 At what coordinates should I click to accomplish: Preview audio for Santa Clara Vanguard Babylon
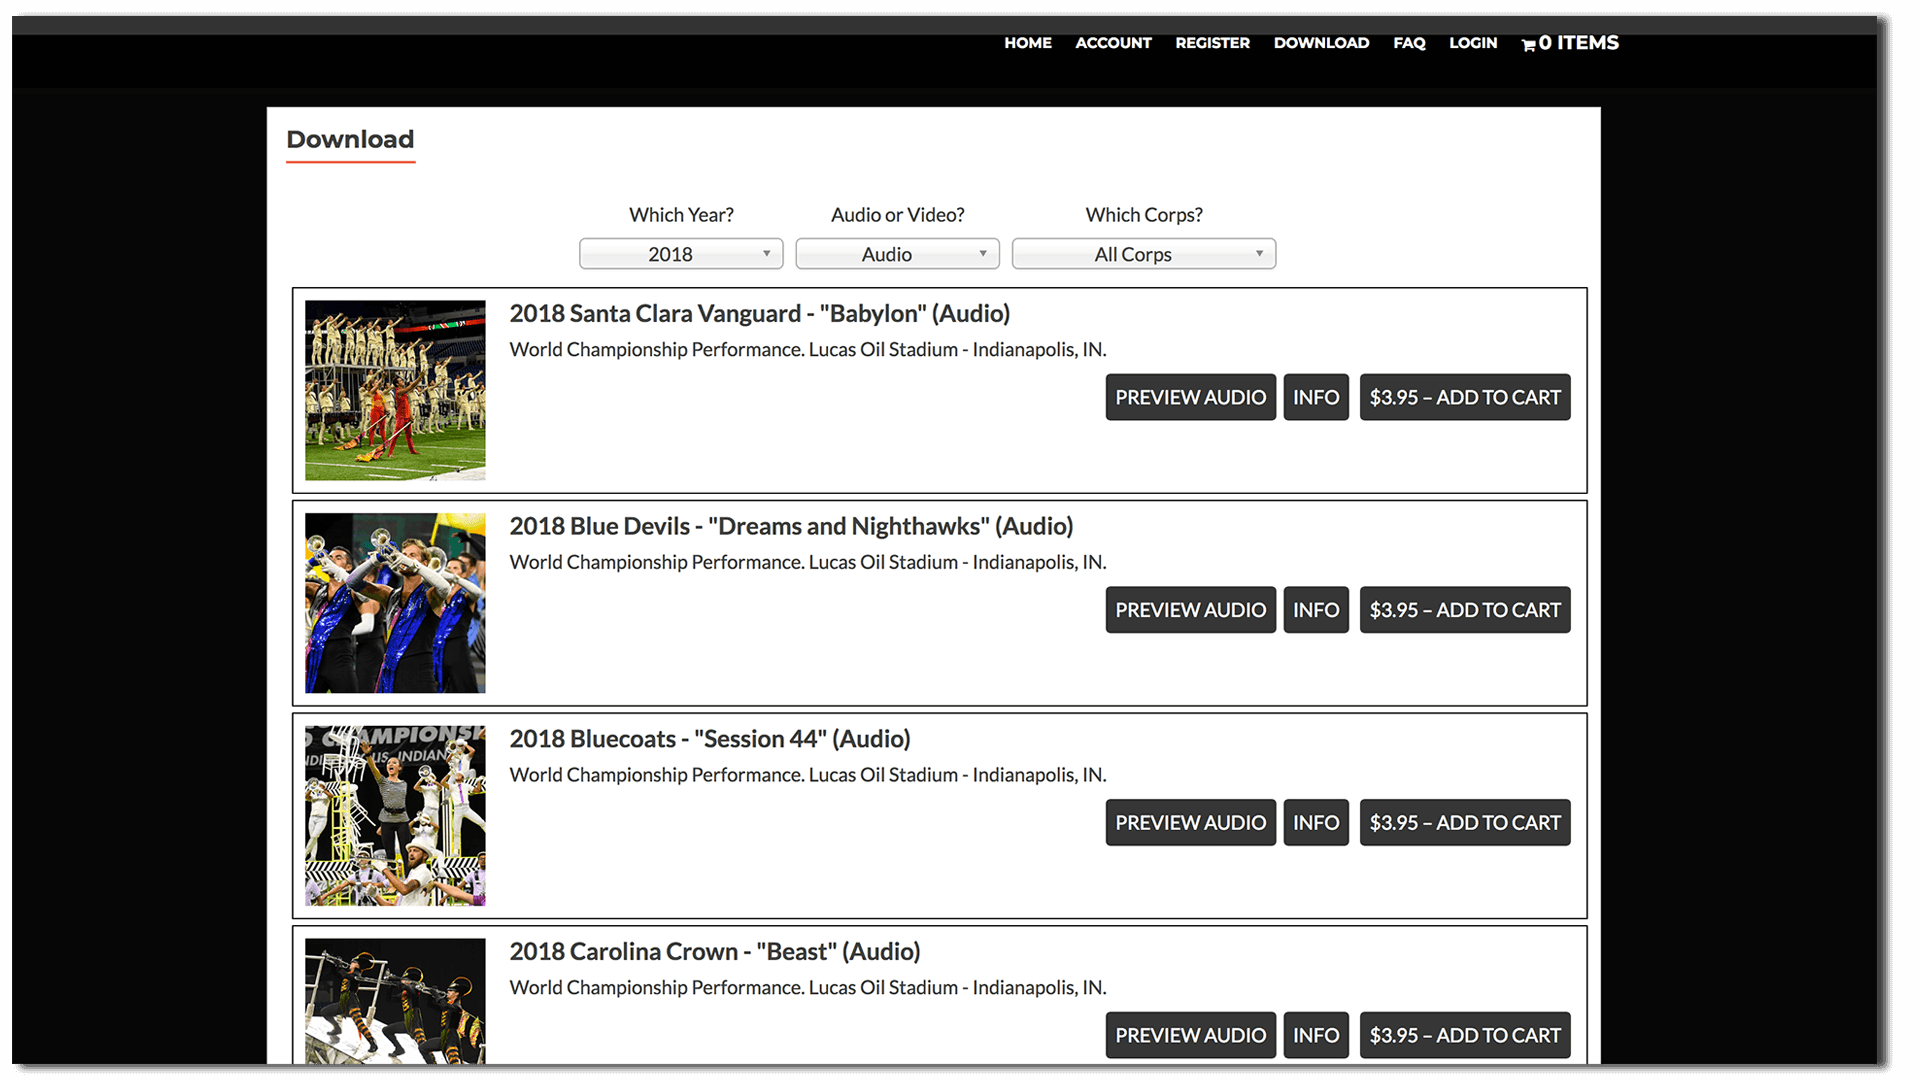1190,397
